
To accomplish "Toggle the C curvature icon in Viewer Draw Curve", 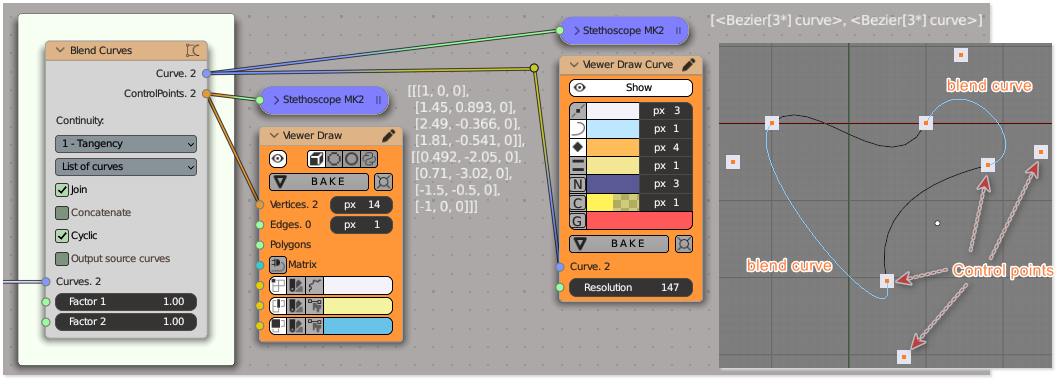I will [x=578, y=202].
